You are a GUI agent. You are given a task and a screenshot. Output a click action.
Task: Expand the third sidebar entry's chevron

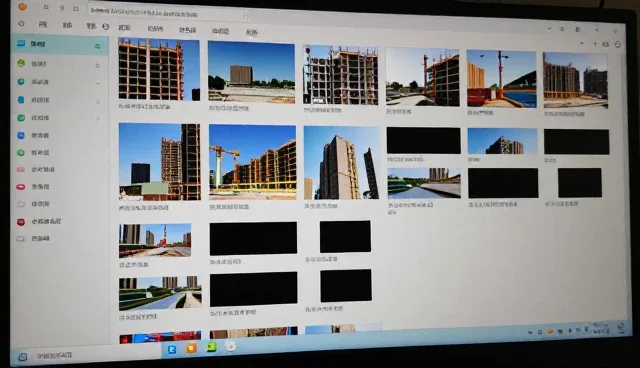[98, 83]
